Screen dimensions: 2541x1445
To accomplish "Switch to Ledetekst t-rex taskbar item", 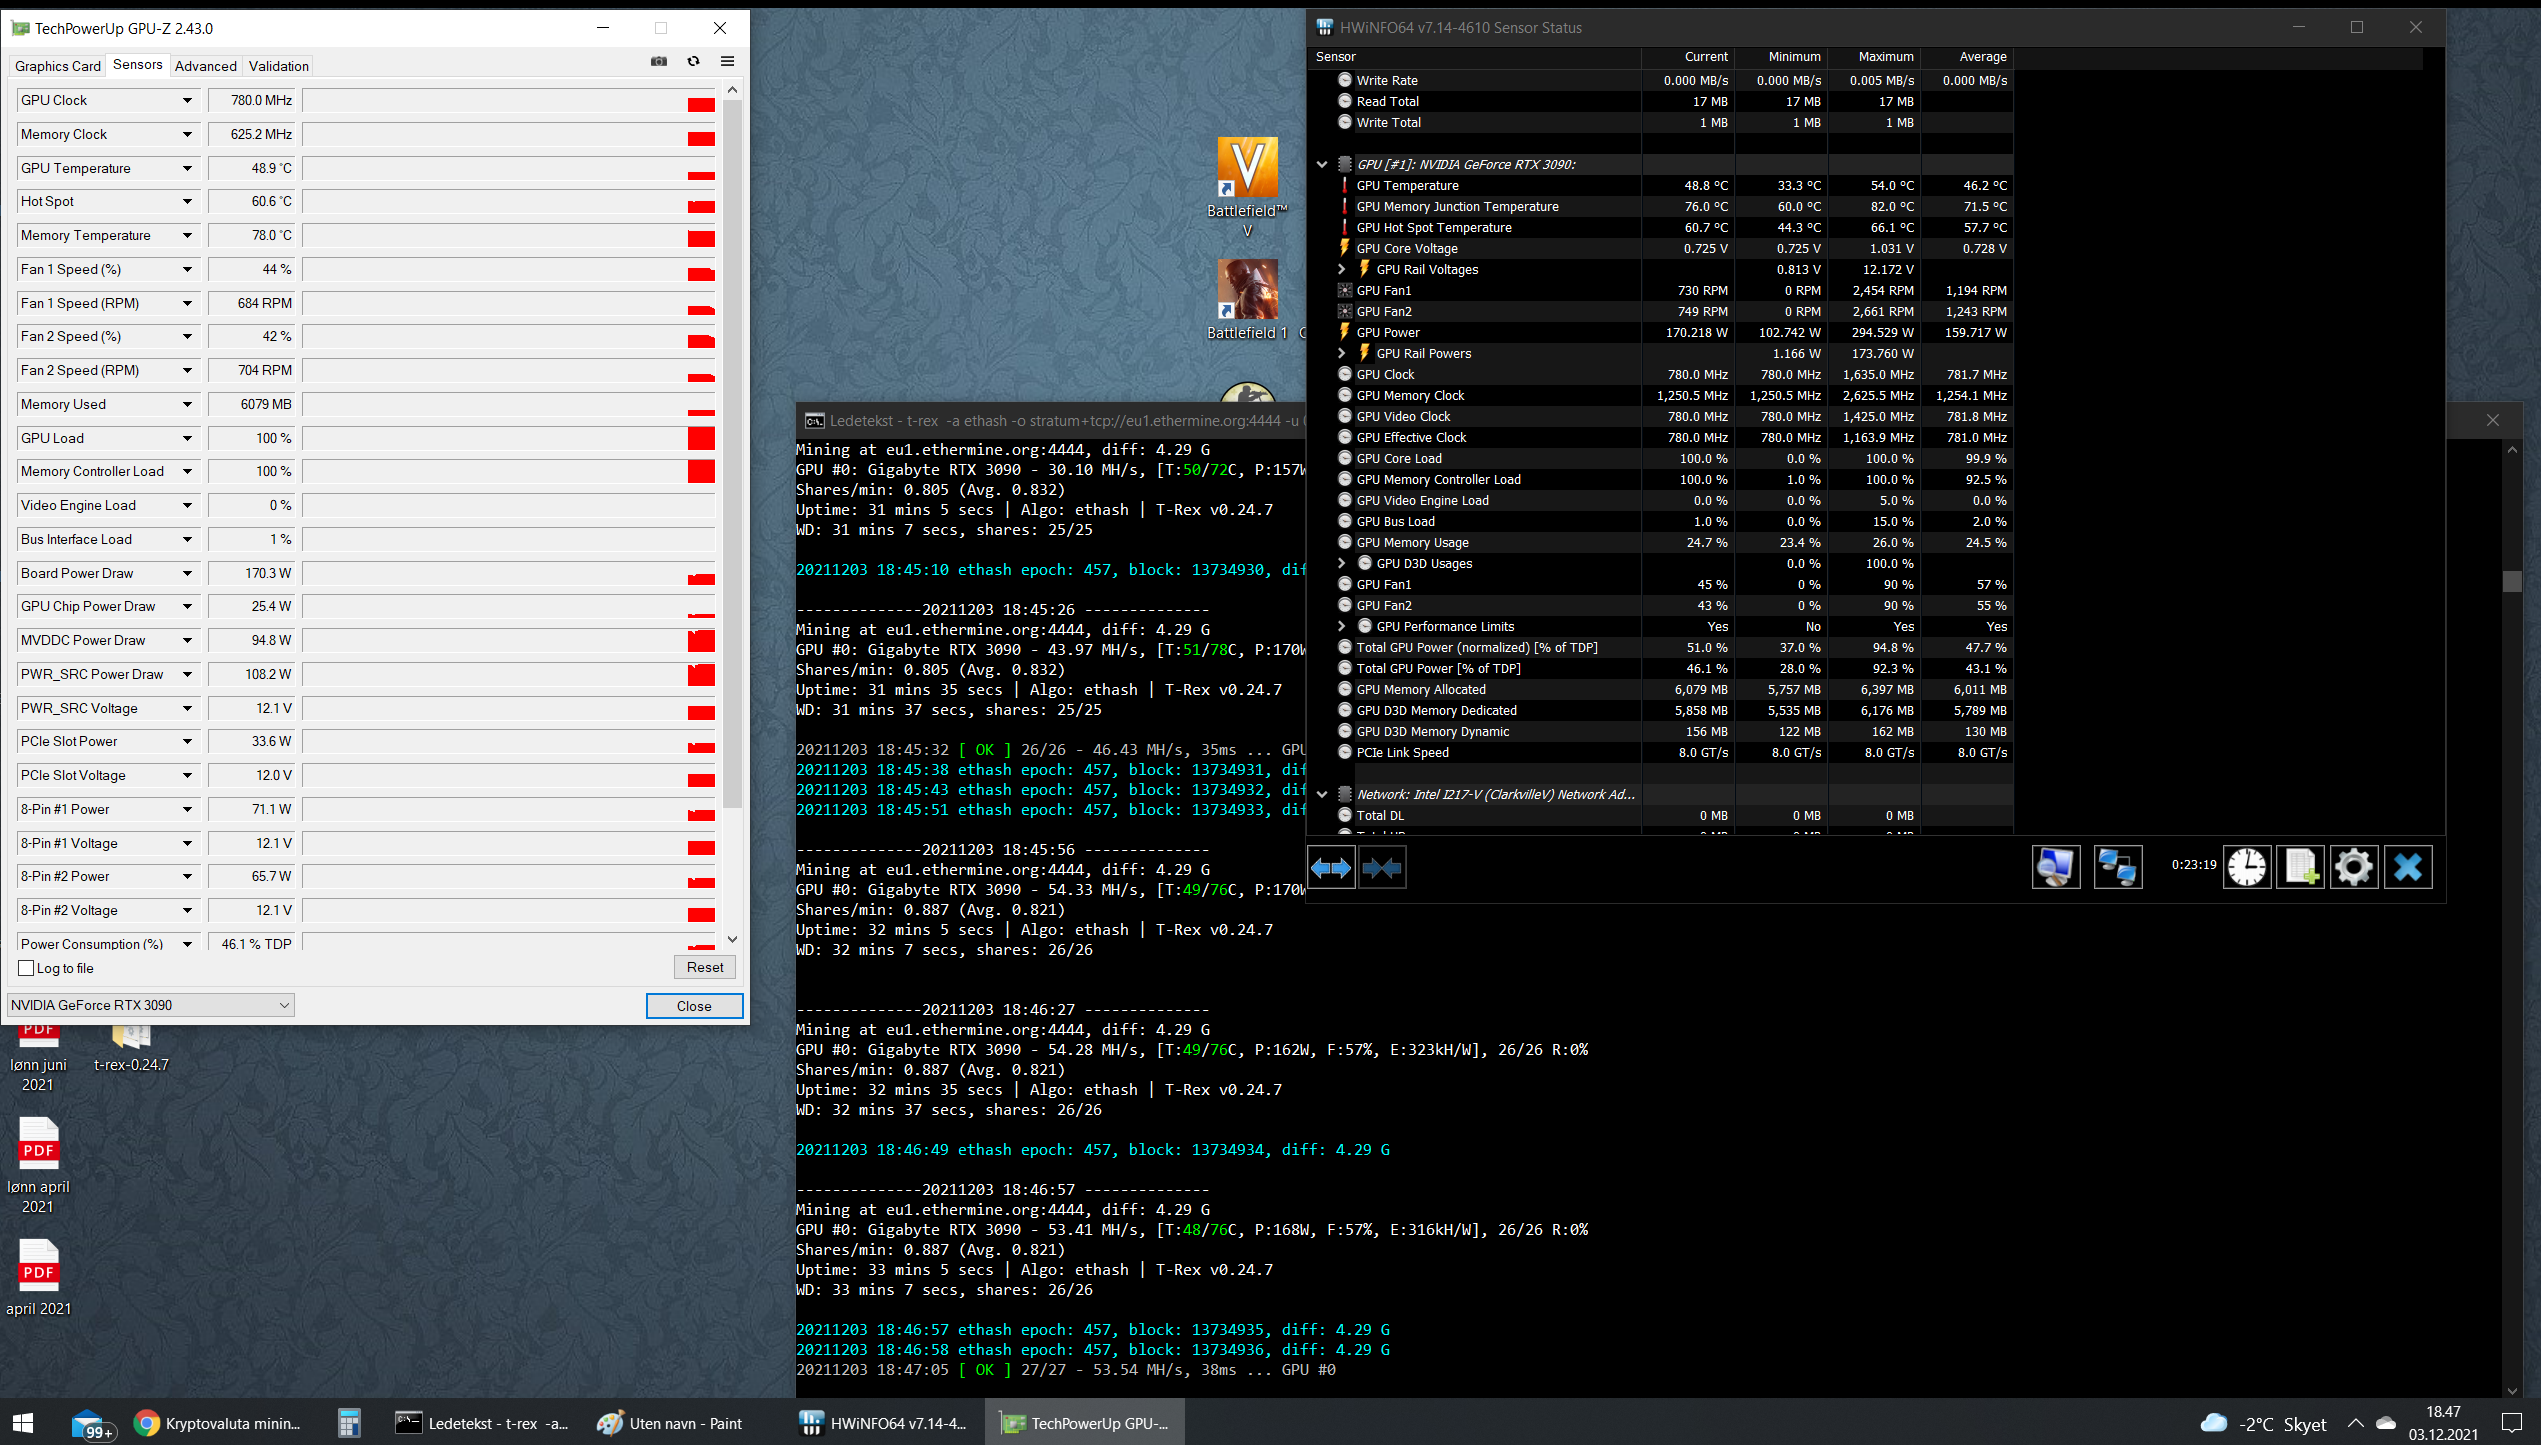I will point(481,1423).
